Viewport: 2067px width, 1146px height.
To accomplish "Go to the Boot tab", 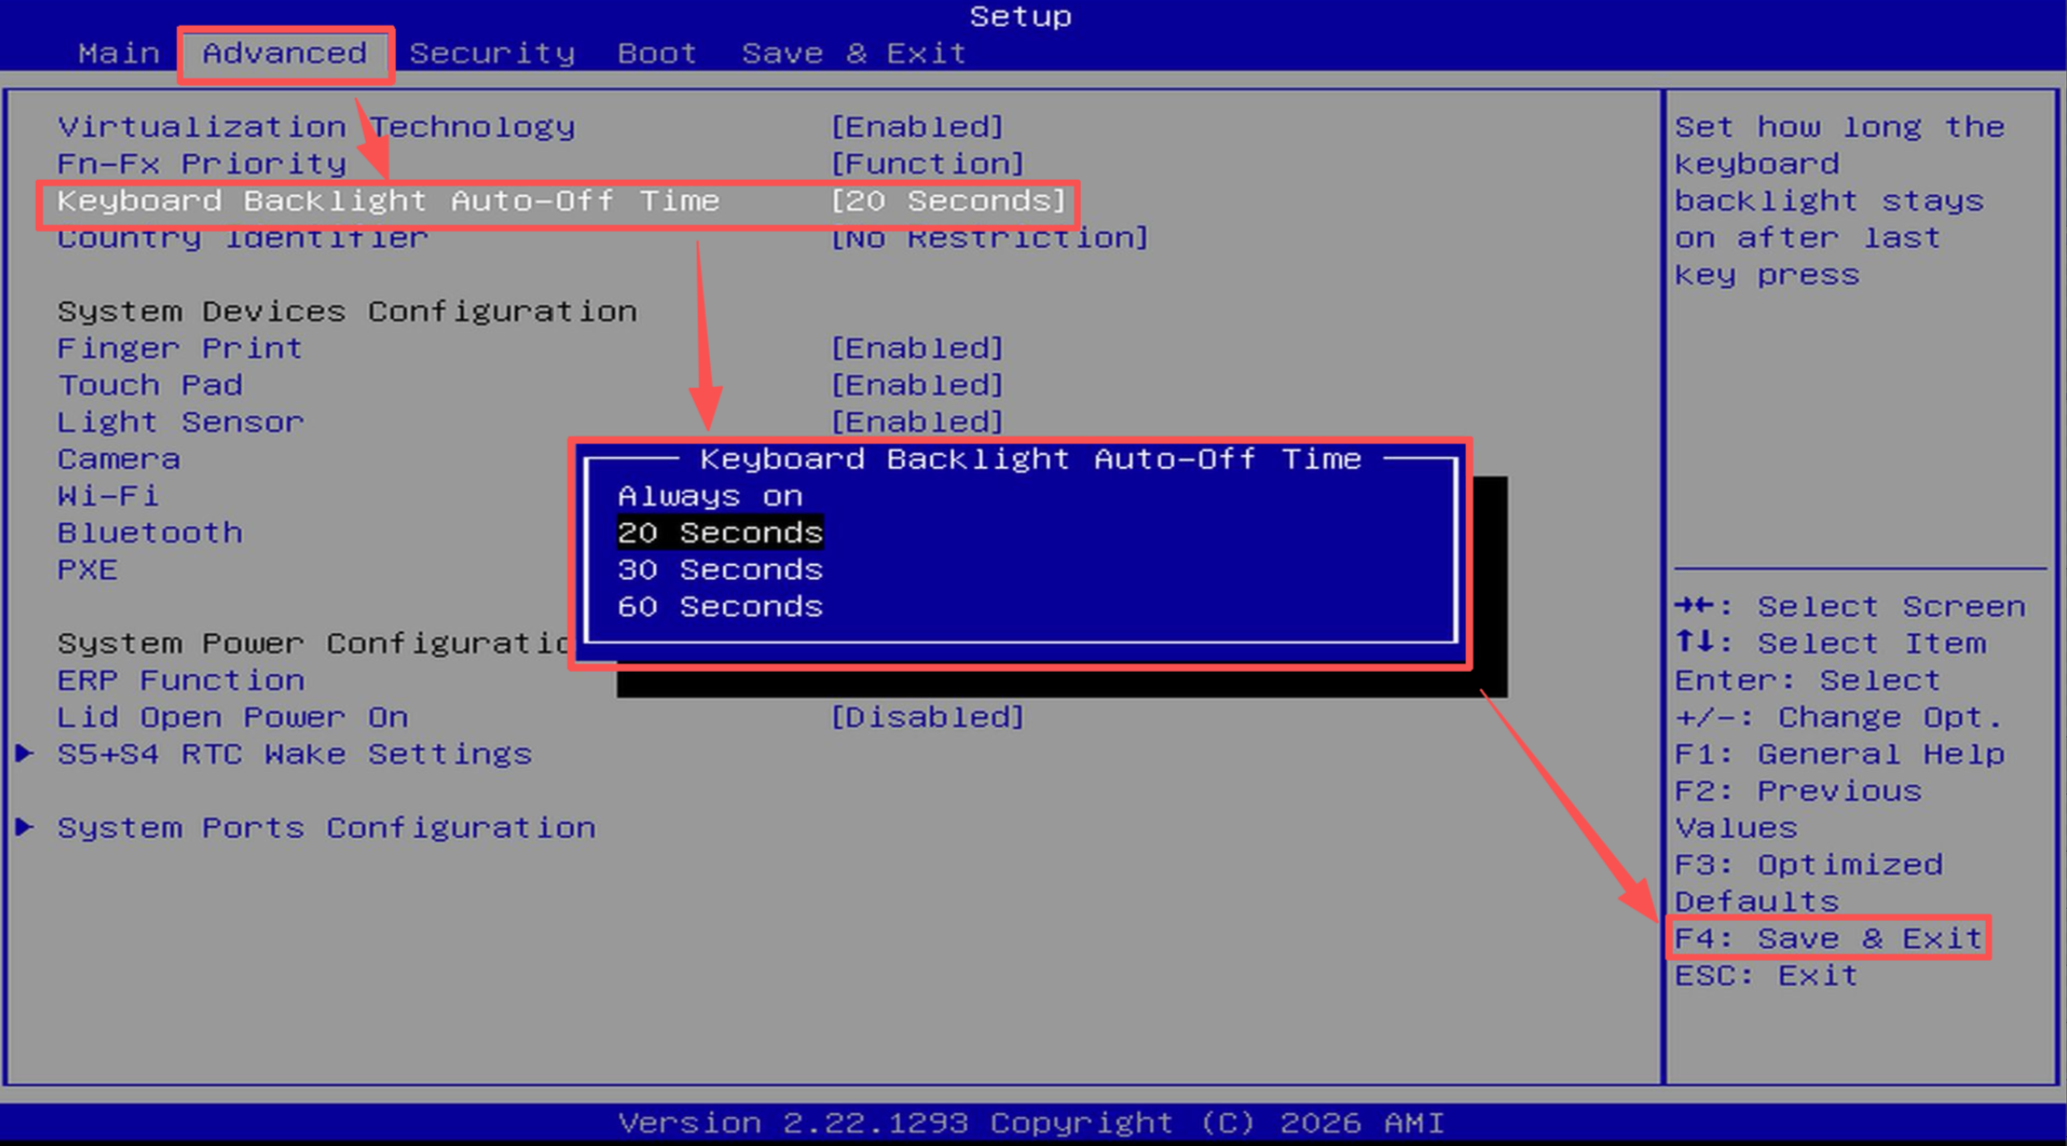I will tap(657, 53).
